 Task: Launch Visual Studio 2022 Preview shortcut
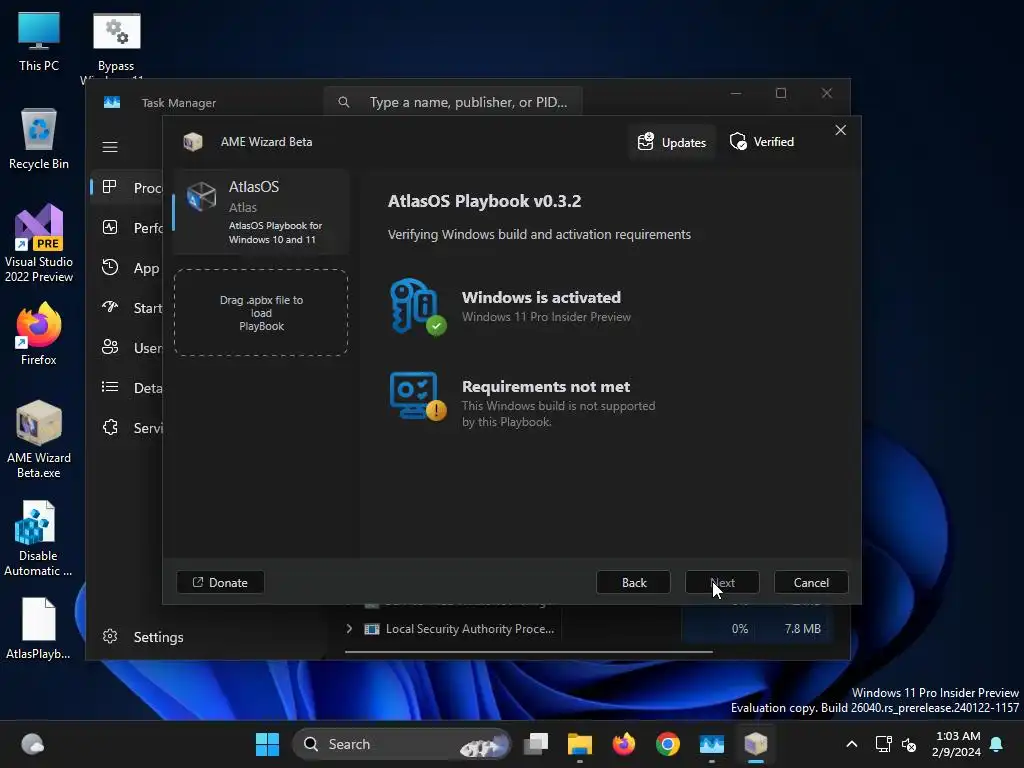coord(39,243)
